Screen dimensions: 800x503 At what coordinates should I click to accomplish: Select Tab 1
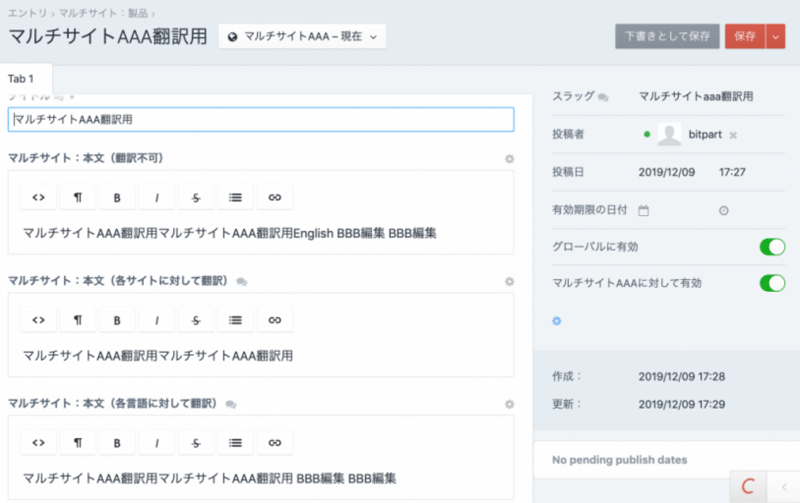21,79
